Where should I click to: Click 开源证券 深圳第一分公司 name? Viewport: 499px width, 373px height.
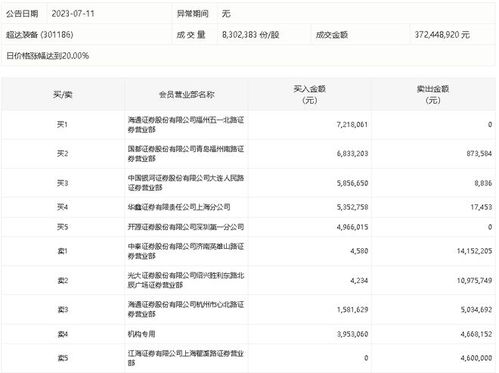tap(186, 227)
